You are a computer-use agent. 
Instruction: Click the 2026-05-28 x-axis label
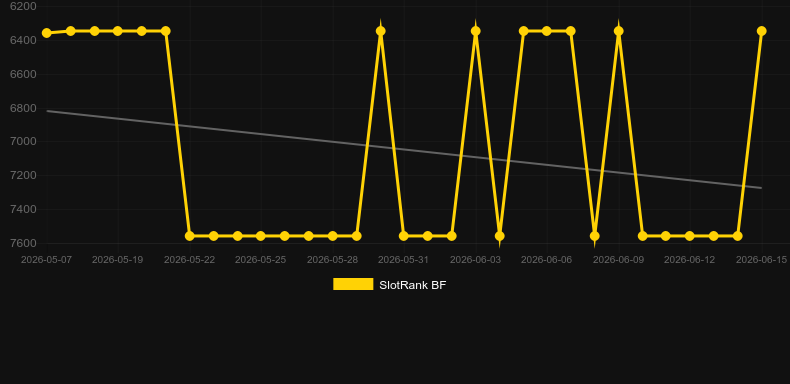click(333, 260)
